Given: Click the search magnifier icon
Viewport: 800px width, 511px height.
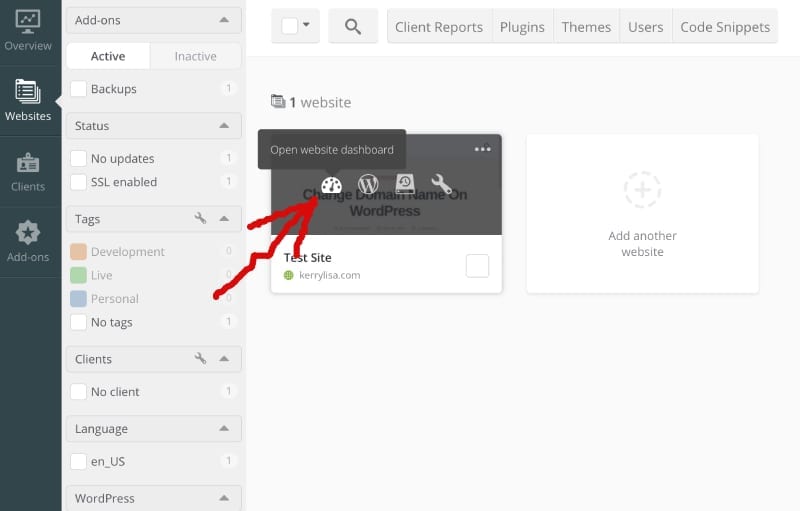Looking at the screenshot, I should (x=353, y=27).
